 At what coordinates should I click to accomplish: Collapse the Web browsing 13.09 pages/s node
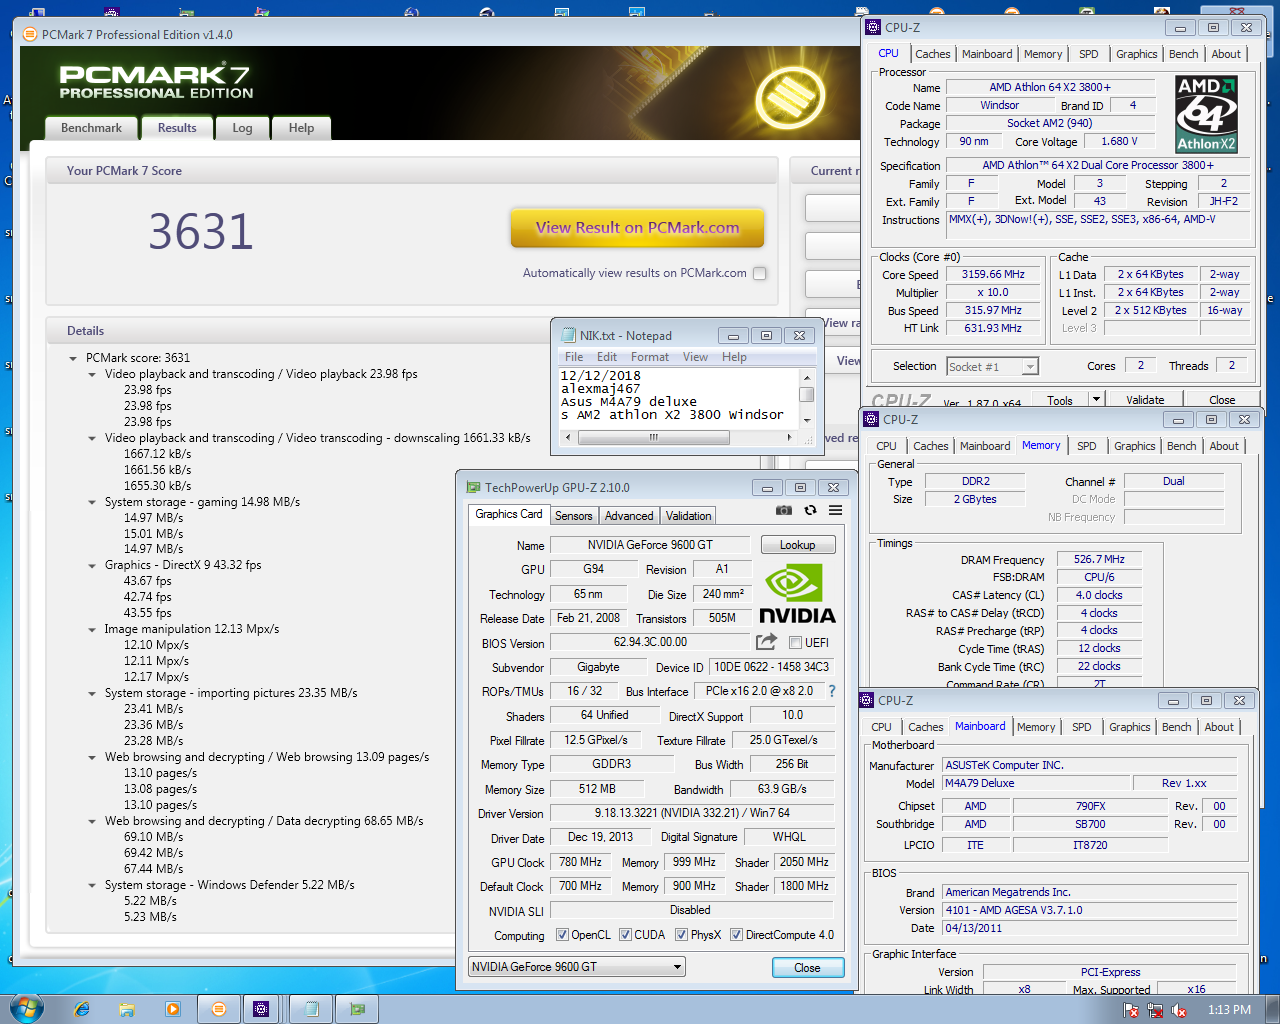pyautogui.click(x=92, y=757)
